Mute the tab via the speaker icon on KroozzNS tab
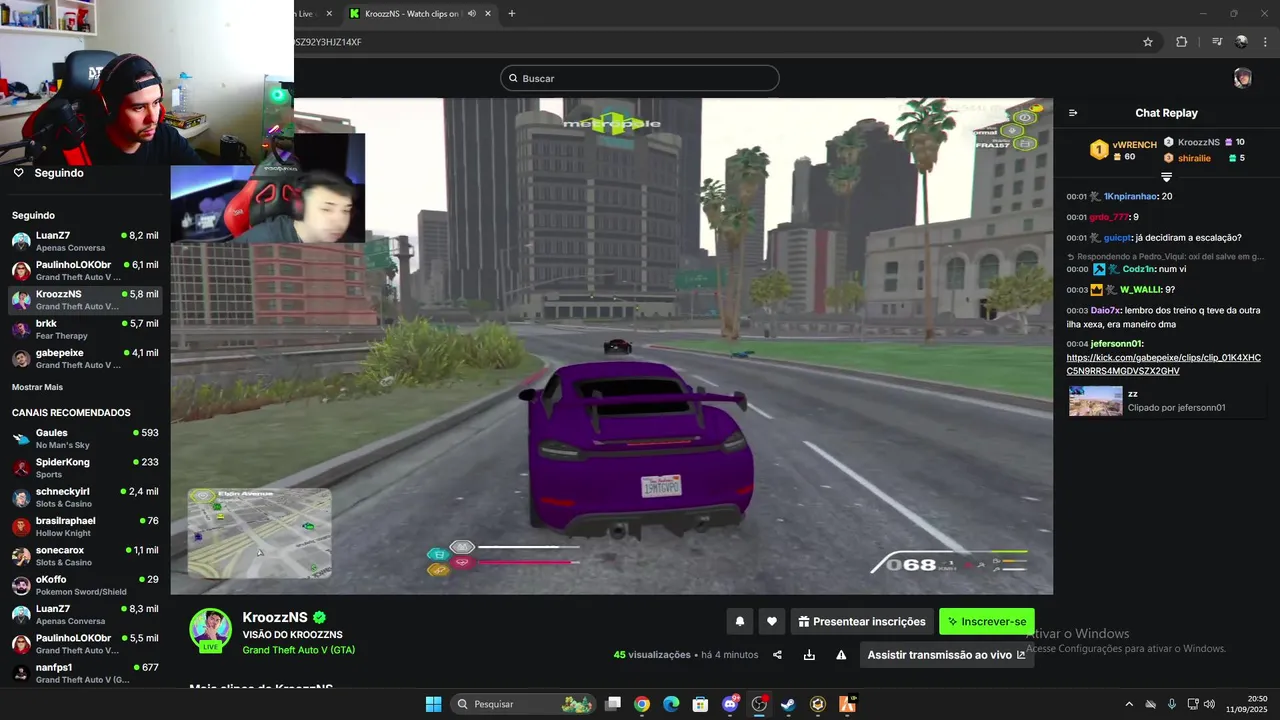This screenshot has height=720, width=1280. (x=471, y=13)
